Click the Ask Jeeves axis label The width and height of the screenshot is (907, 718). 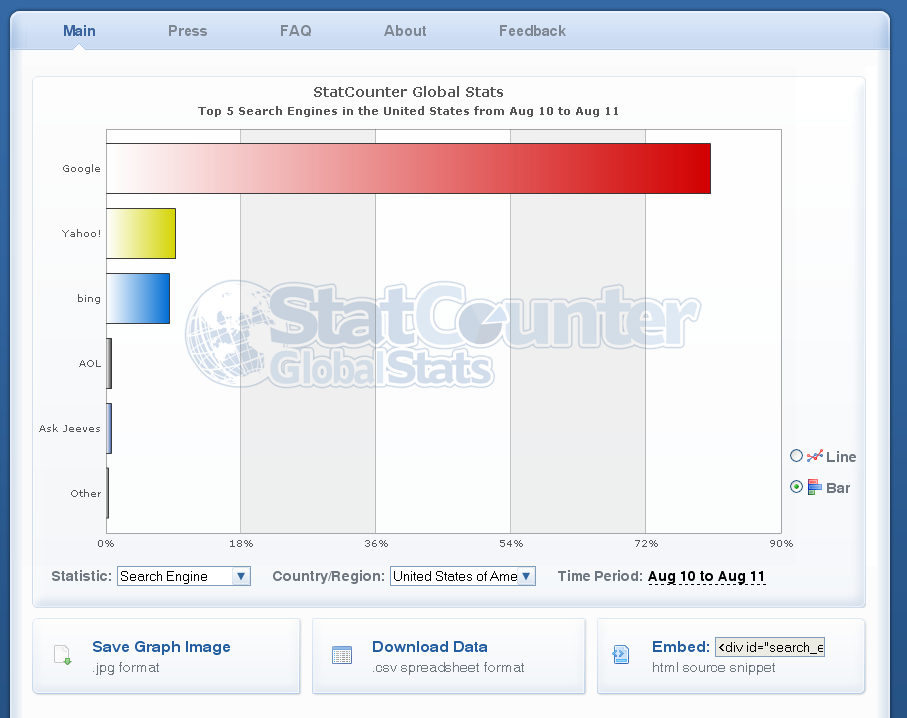[x=69, y=428]
